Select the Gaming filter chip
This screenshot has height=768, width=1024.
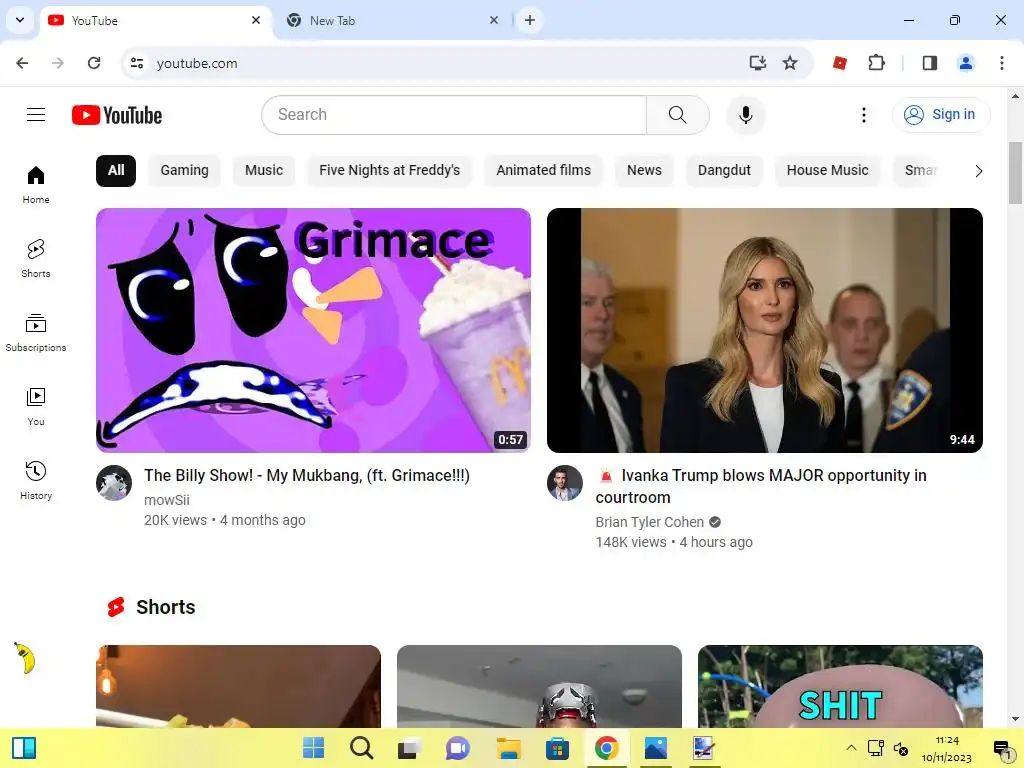pos(184,170)
